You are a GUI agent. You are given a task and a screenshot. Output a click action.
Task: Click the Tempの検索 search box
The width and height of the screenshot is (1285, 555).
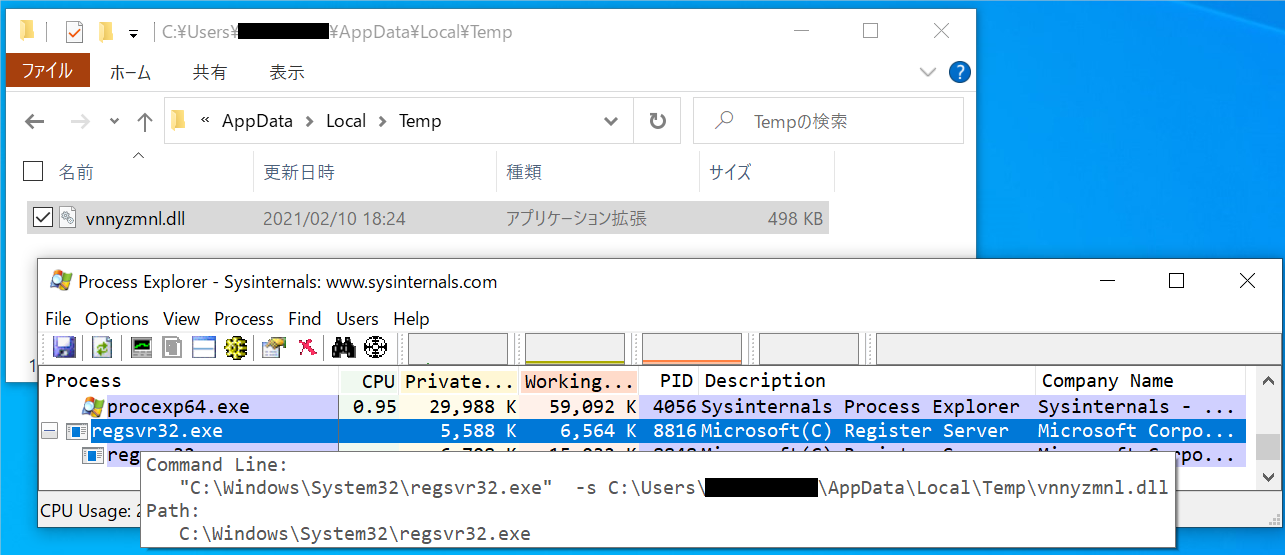(828, 121)
